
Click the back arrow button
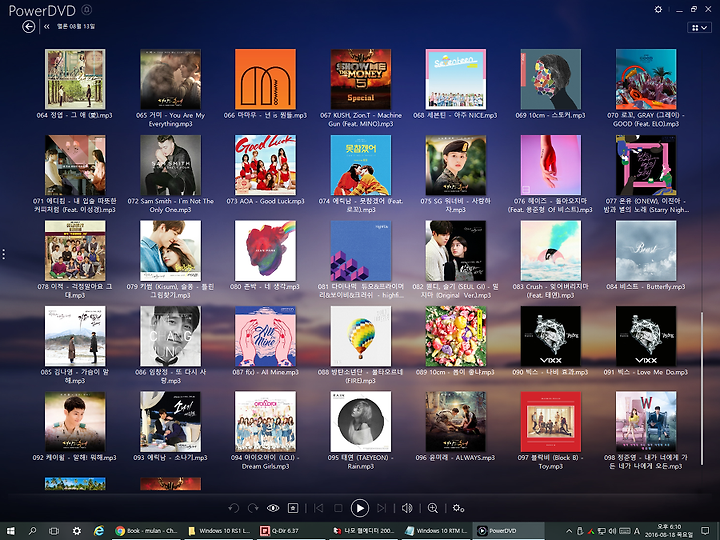click(28, 27)
